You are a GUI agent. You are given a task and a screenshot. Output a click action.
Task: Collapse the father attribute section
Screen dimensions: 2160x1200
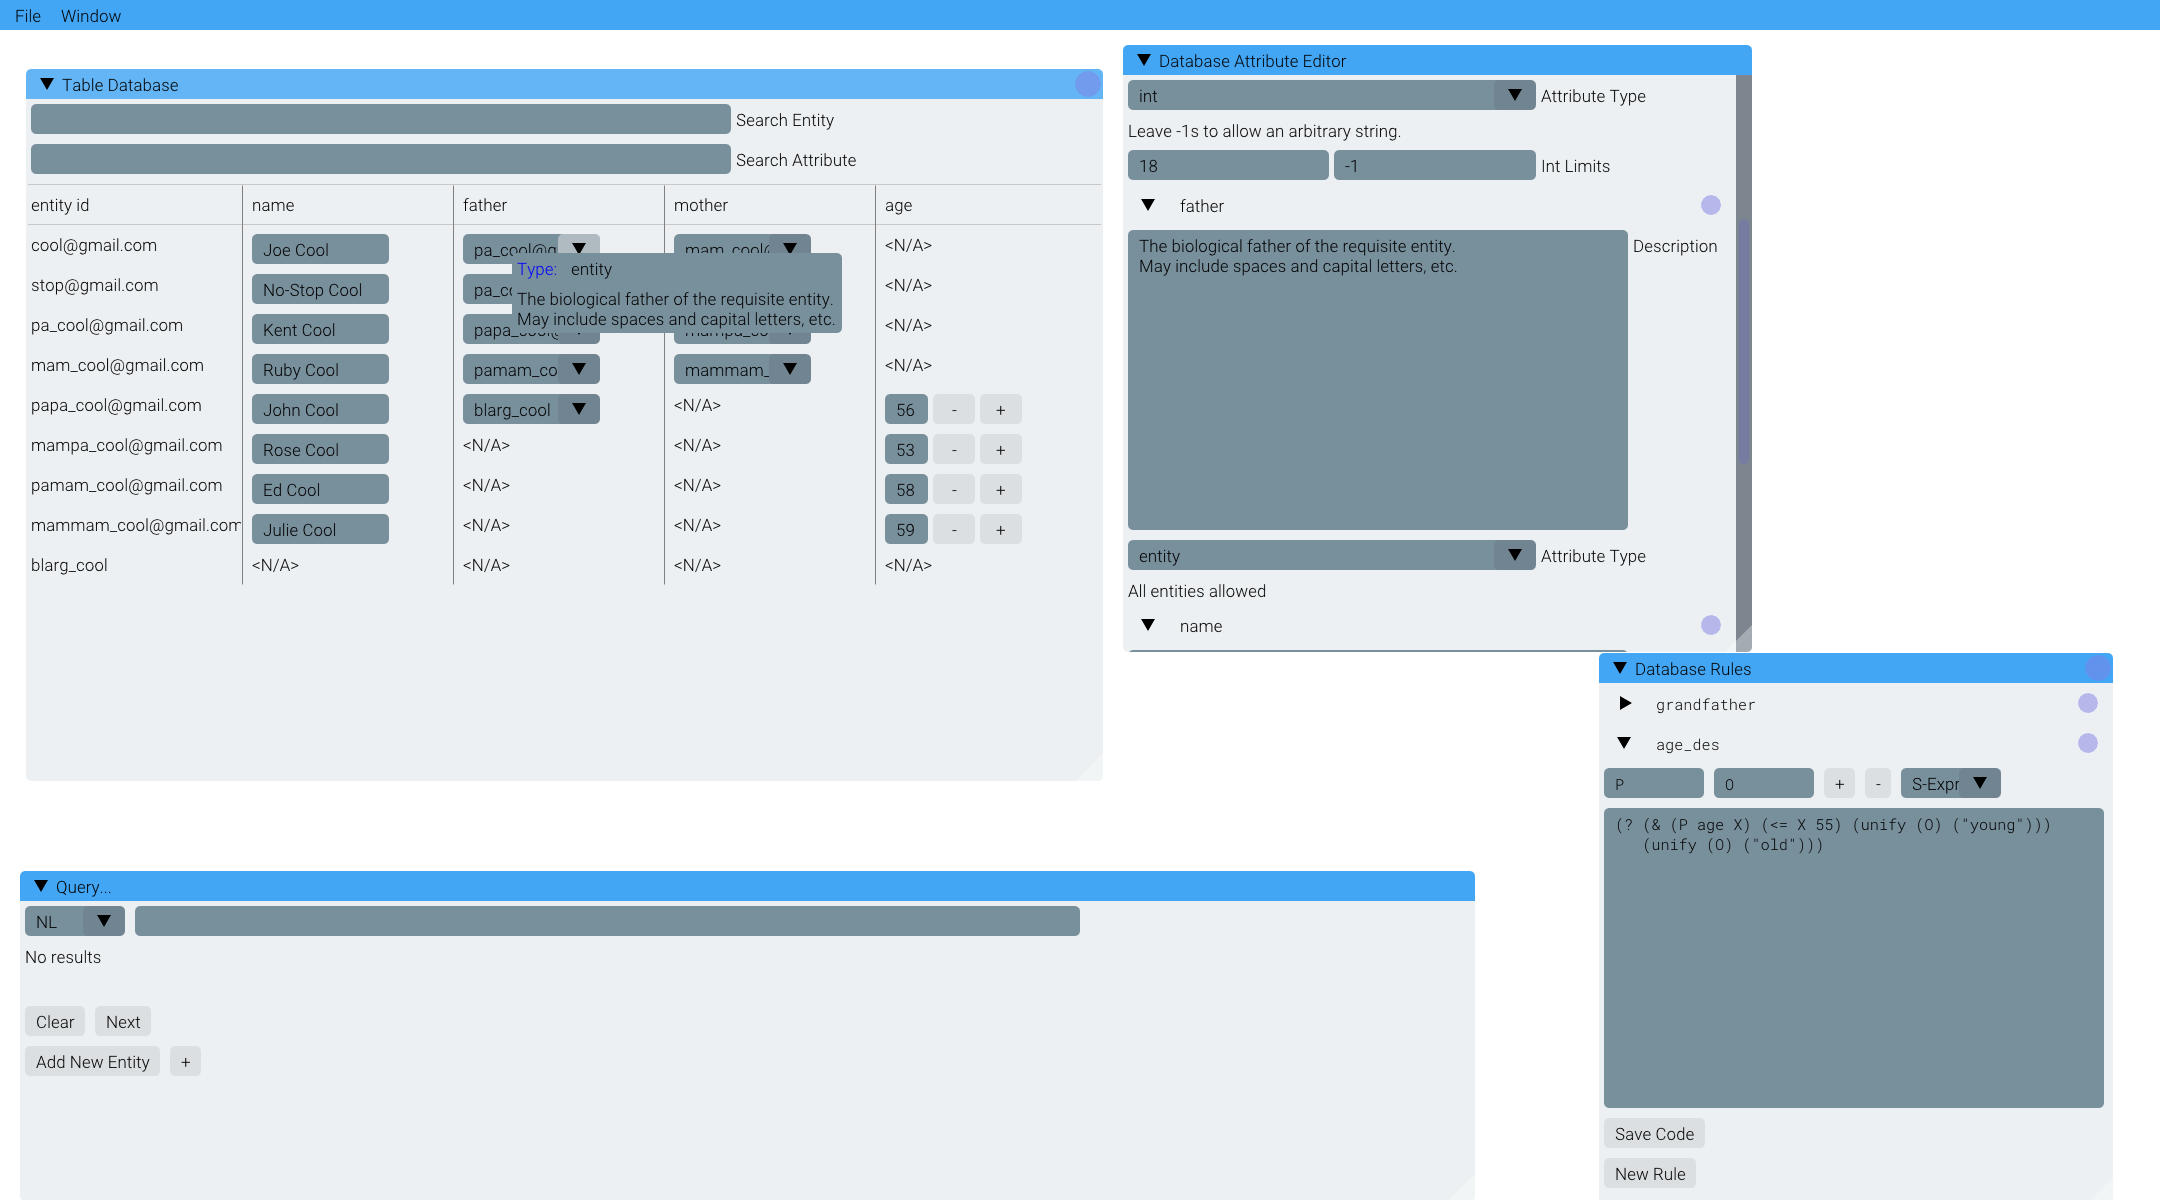click(1148, 205)
